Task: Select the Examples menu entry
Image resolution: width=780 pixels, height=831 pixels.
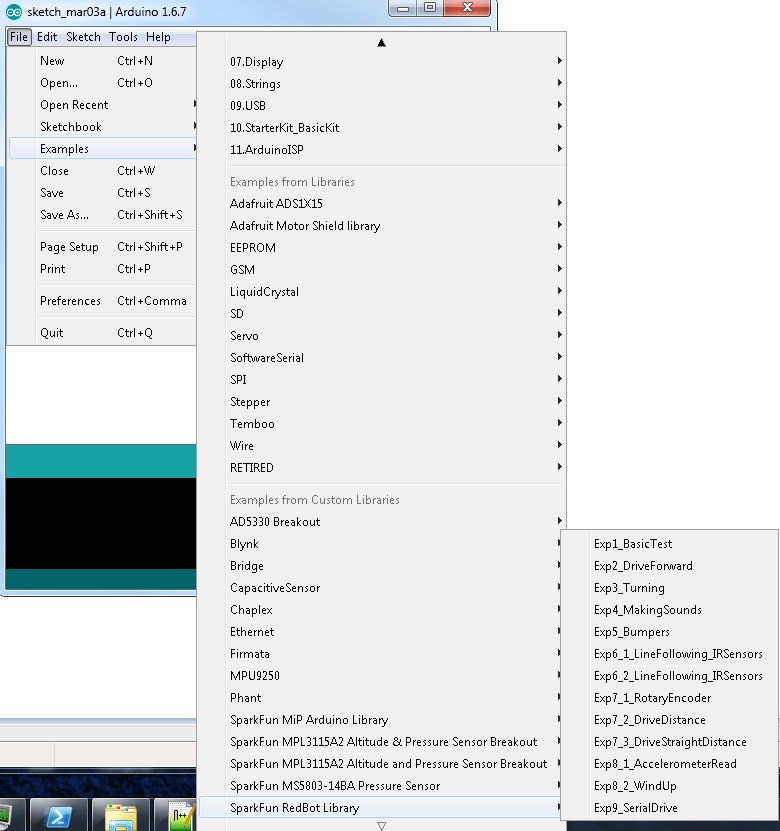Action: click(x=103, y=149)
